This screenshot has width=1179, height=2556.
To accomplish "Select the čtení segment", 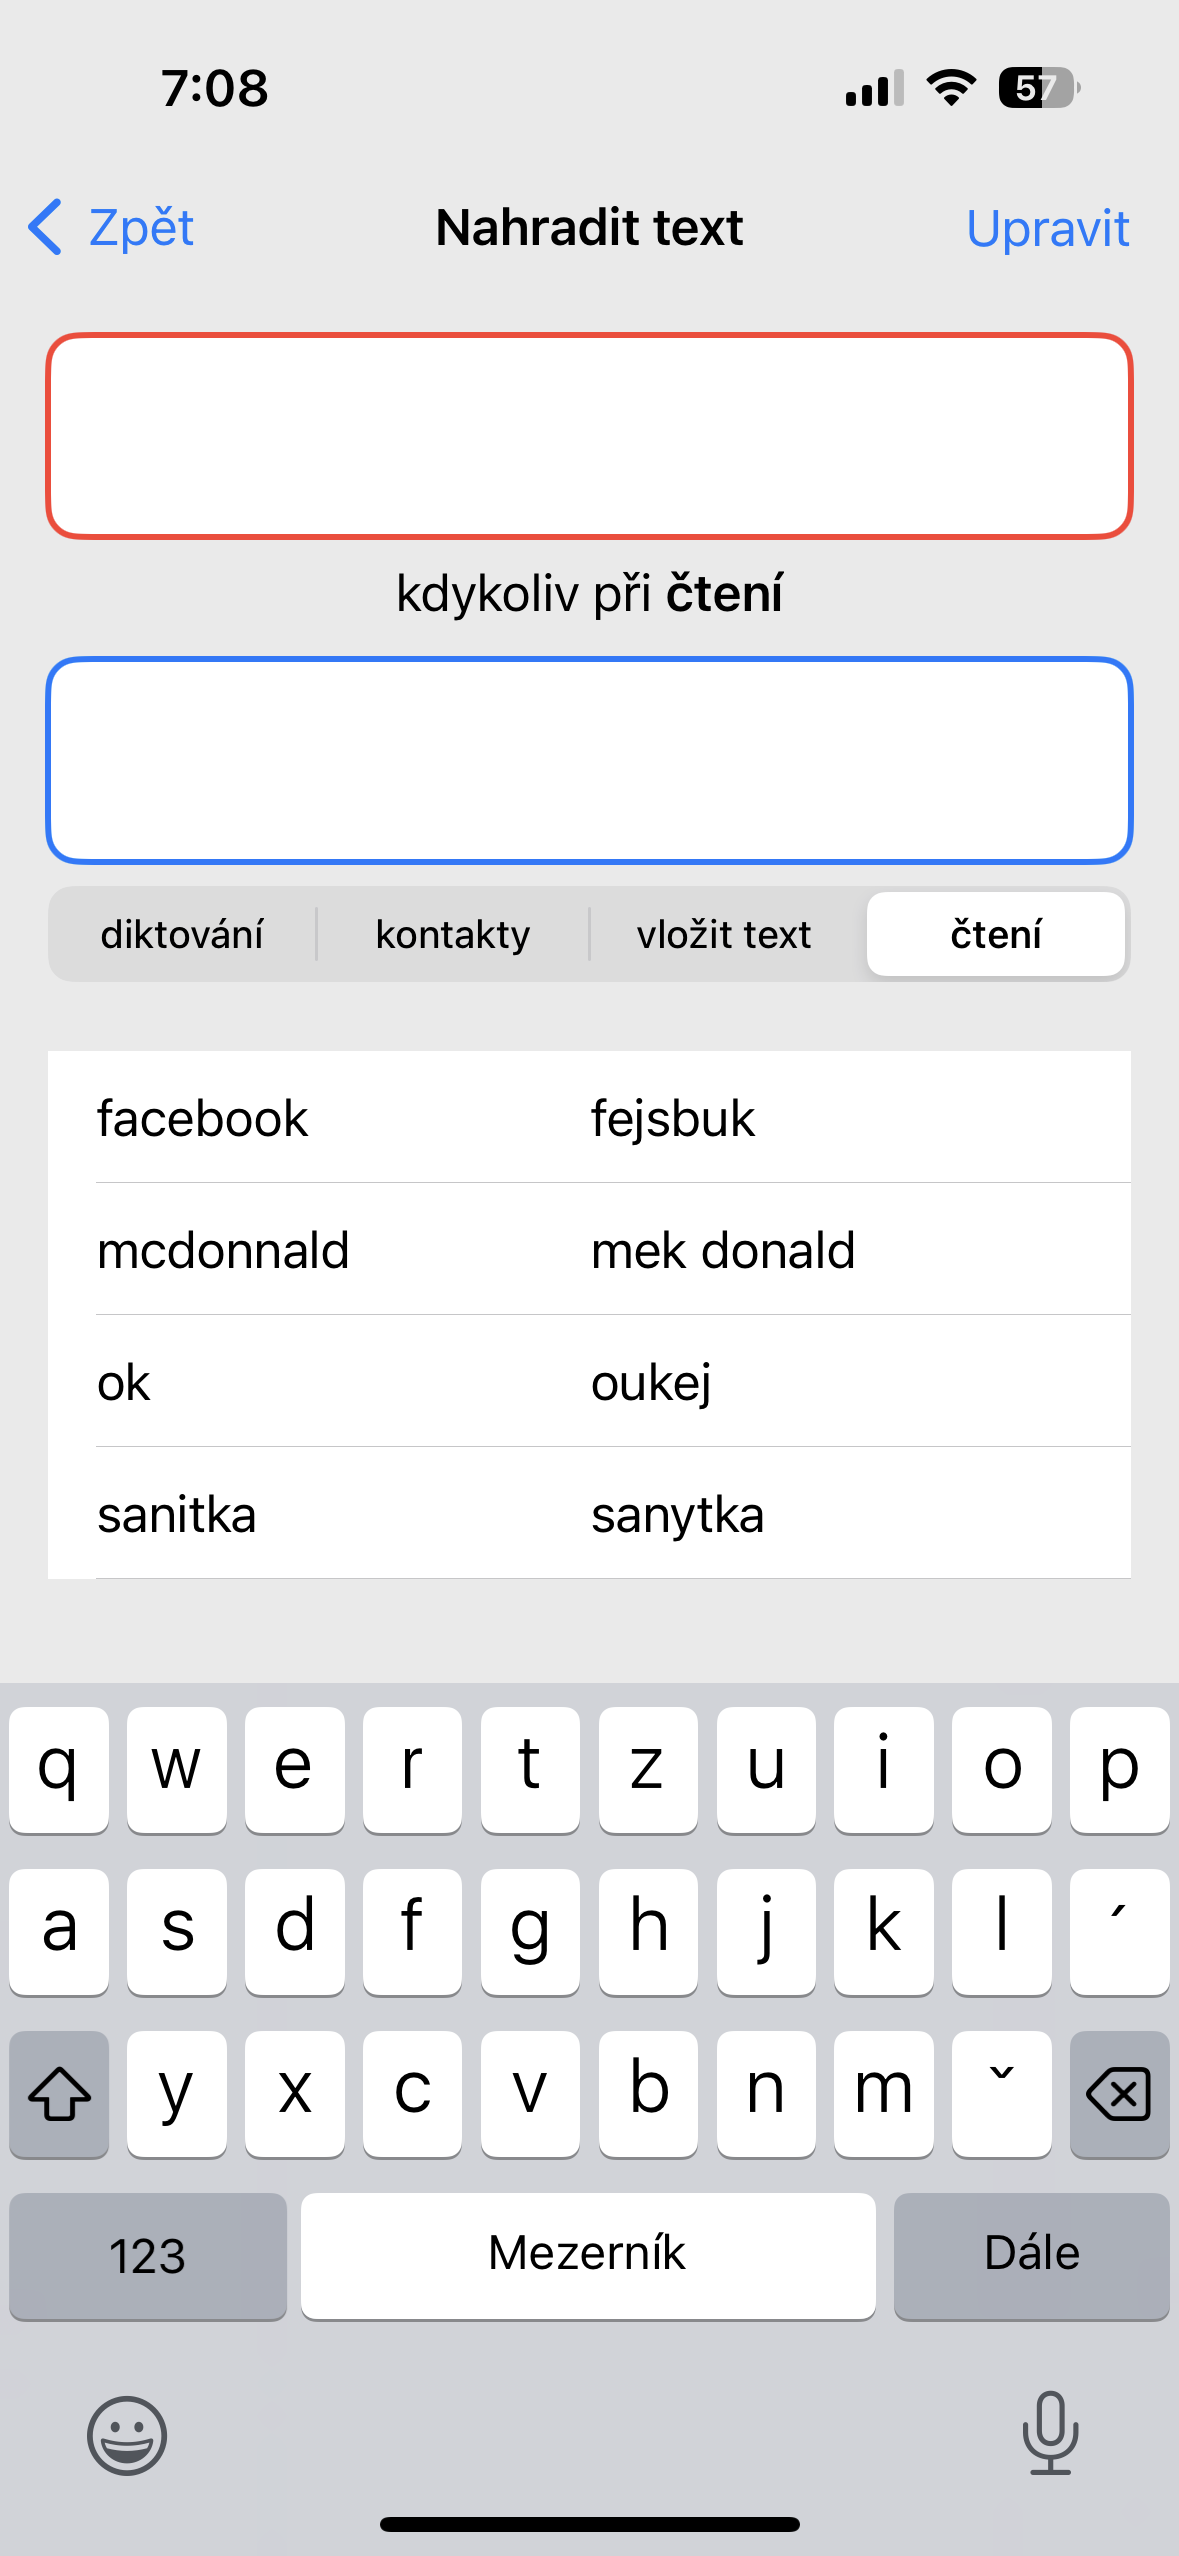I will (996, 934).
